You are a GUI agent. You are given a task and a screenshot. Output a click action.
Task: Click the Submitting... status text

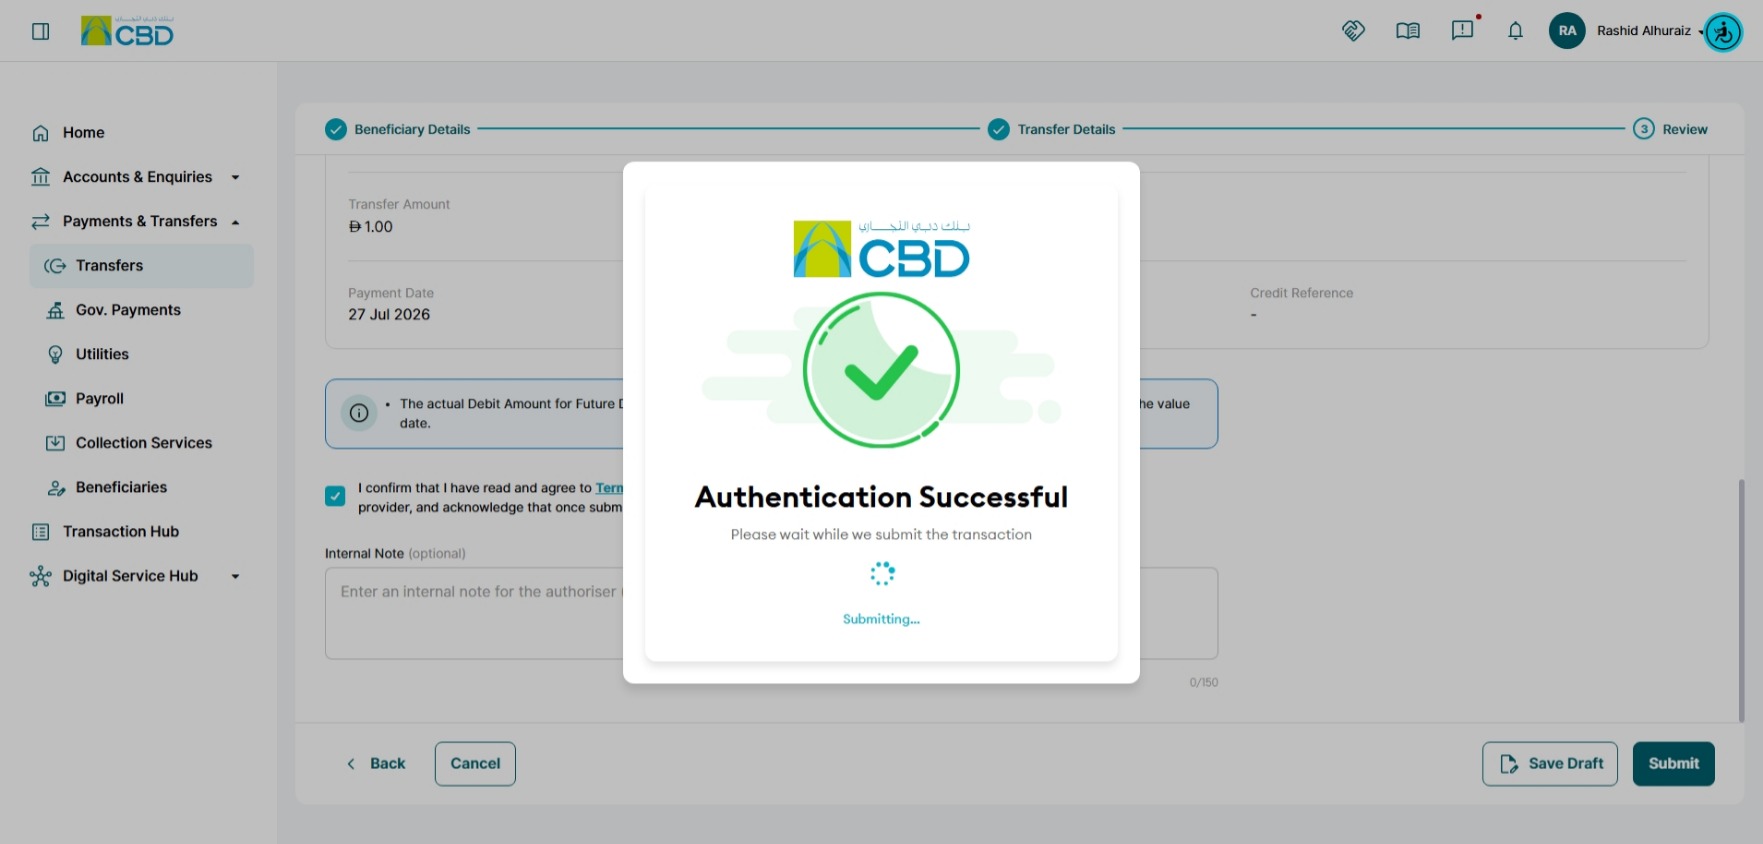(881, 619)
